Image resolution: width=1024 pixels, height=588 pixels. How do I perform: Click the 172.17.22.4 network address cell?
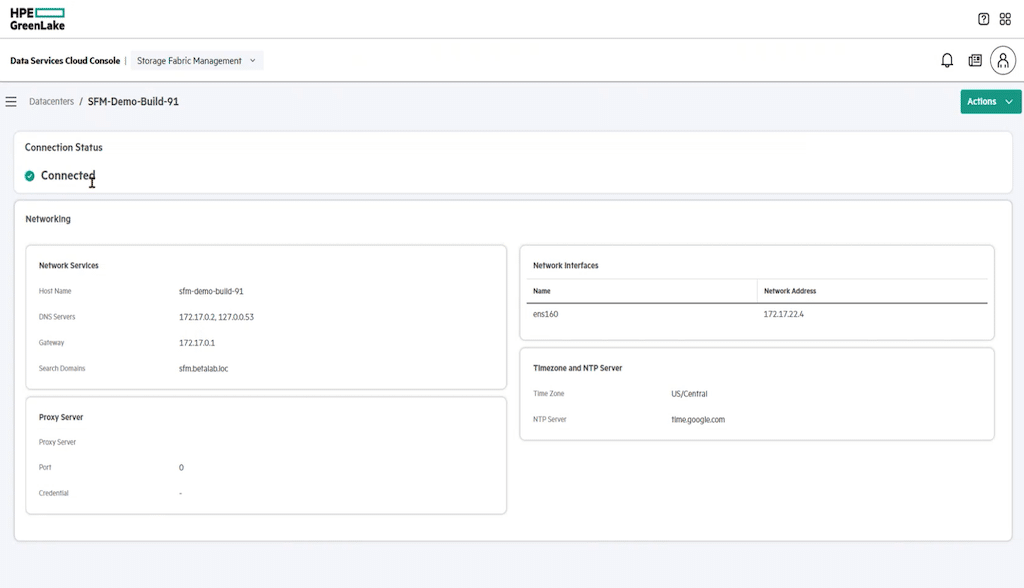784,314
